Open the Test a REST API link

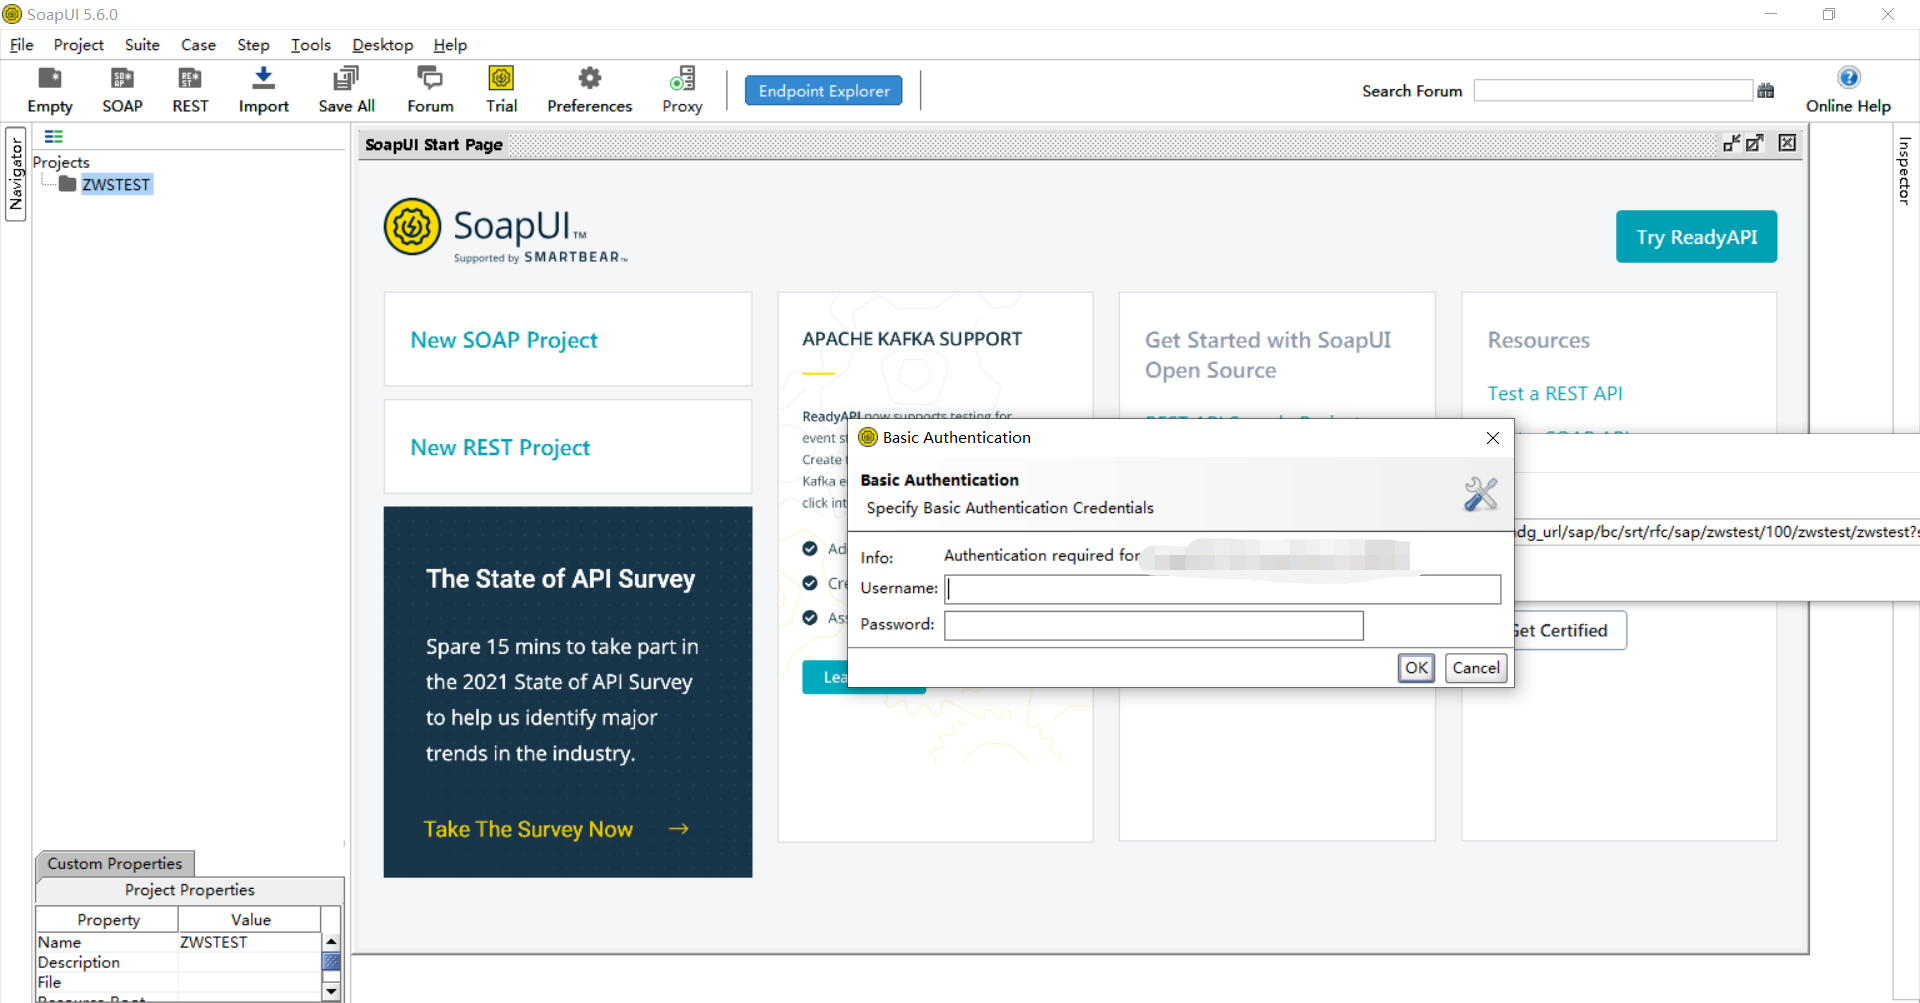[1555, 393]
